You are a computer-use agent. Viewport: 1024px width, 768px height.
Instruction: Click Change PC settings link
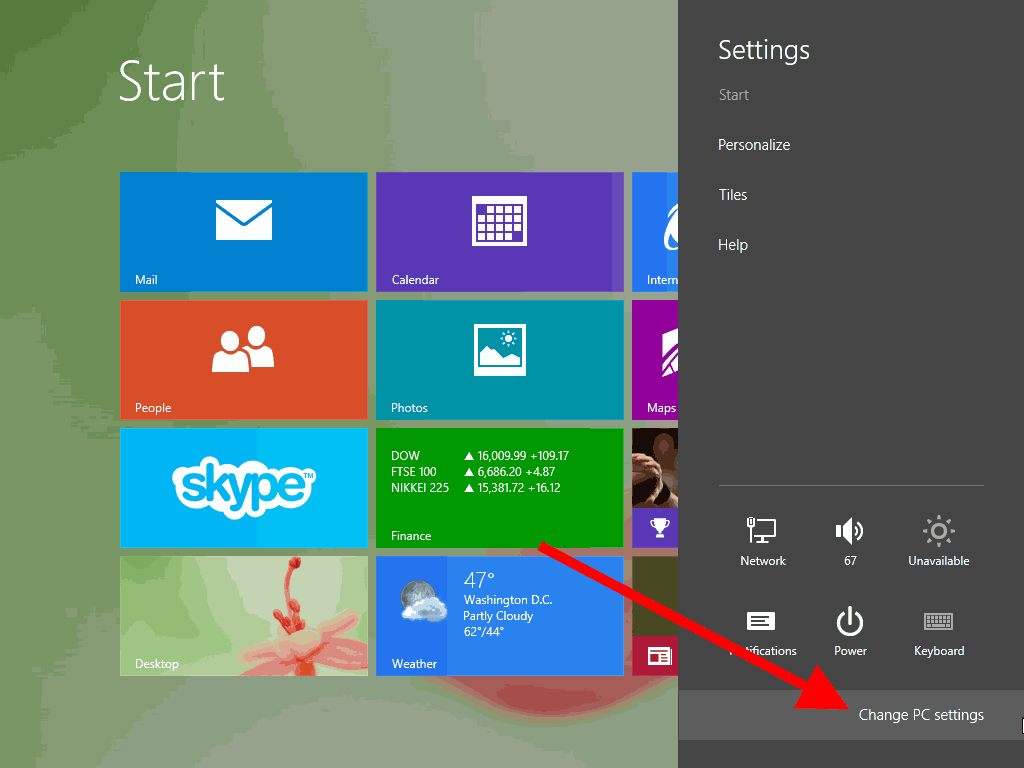(921, 715)
